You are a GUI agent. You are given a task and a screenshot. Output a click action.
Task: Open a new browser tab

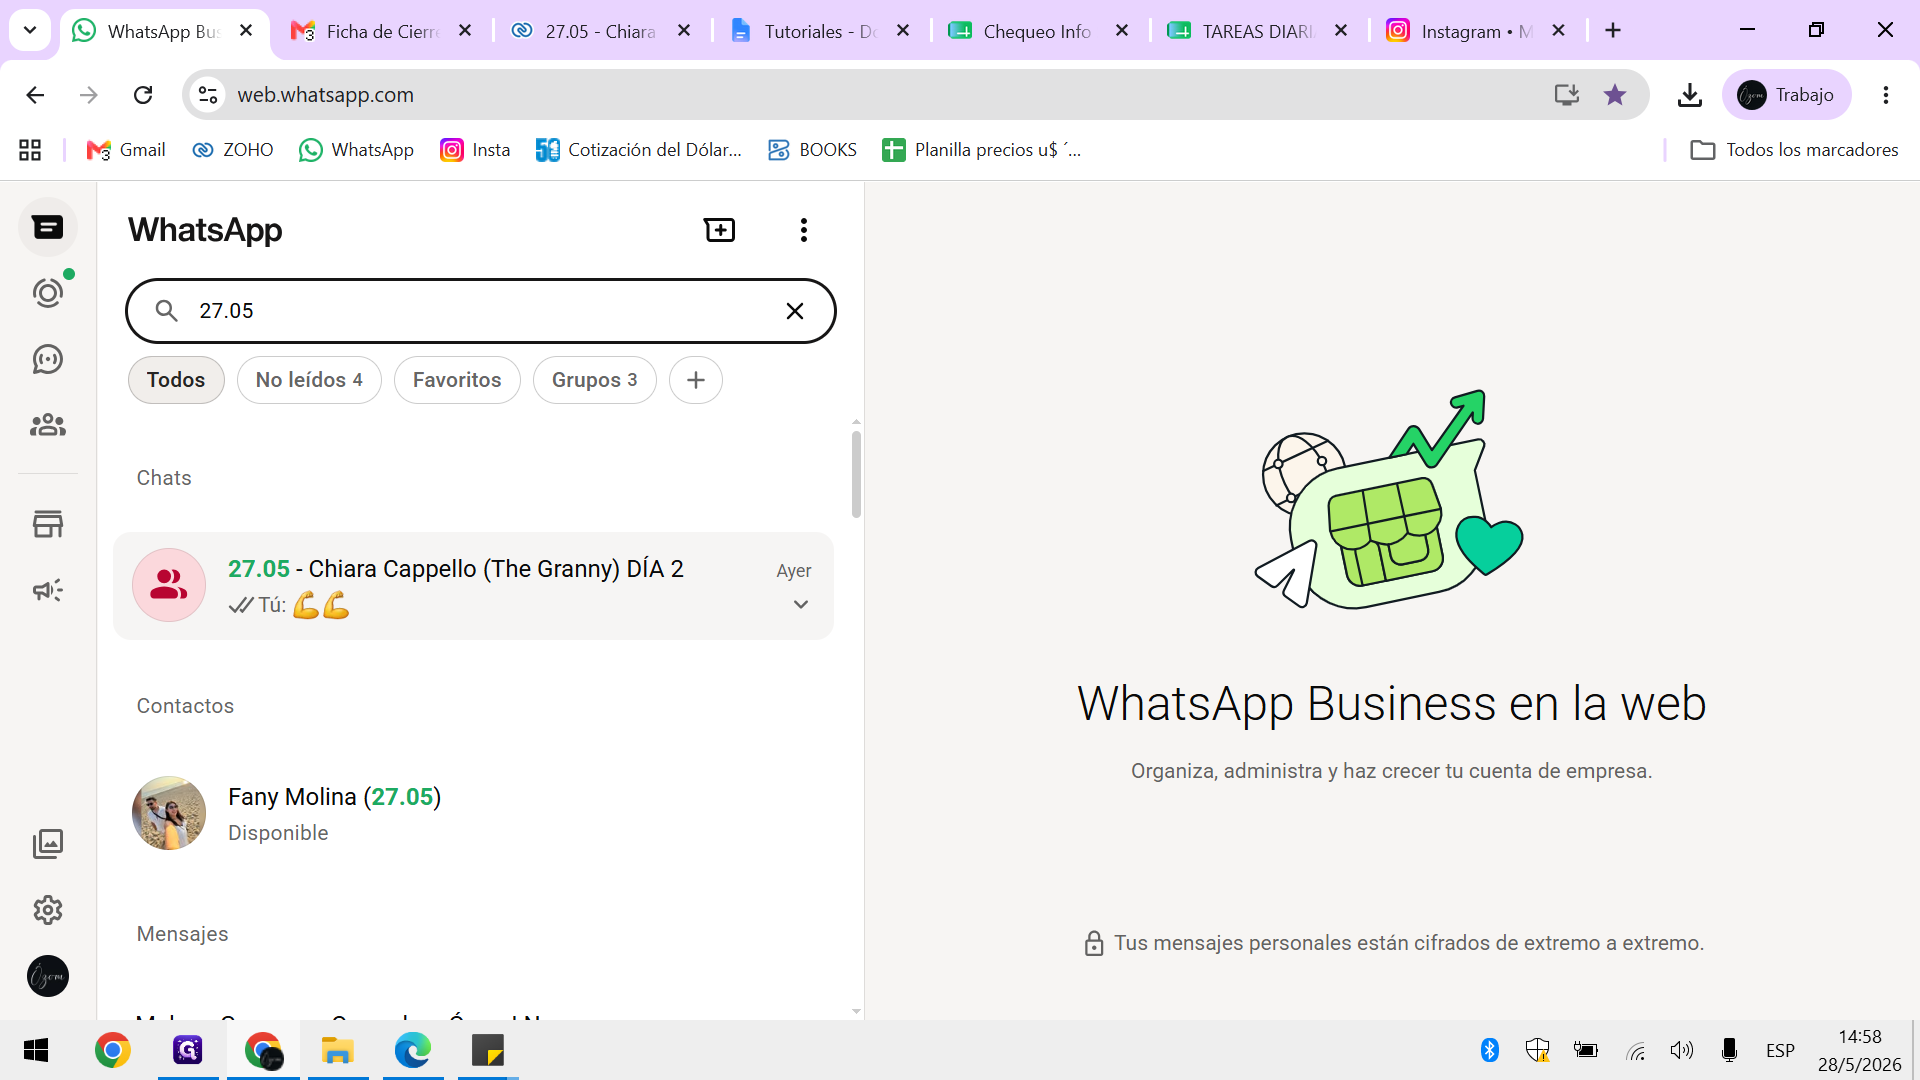[1613, 31]
